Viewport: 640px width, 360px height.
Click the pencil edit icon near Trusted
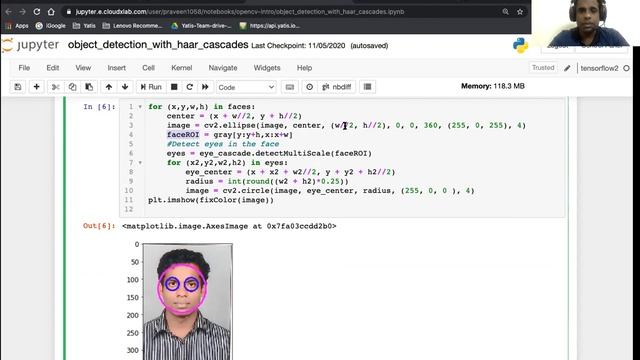click(567, 68)
